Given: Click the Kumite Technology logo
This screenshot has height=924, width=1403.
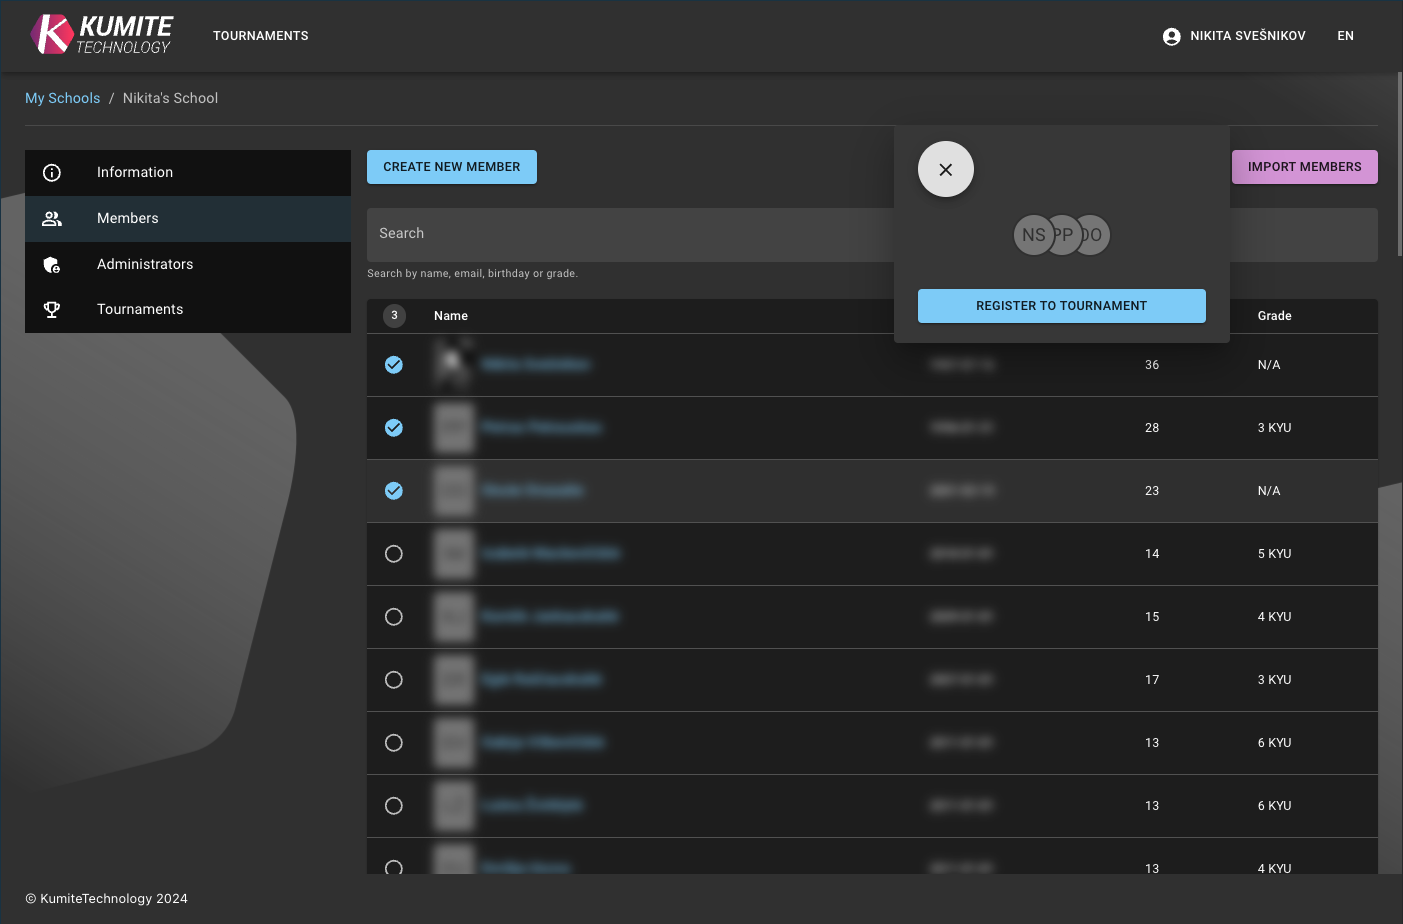Looking at the screenshot, I should click(x=101, y=35).
